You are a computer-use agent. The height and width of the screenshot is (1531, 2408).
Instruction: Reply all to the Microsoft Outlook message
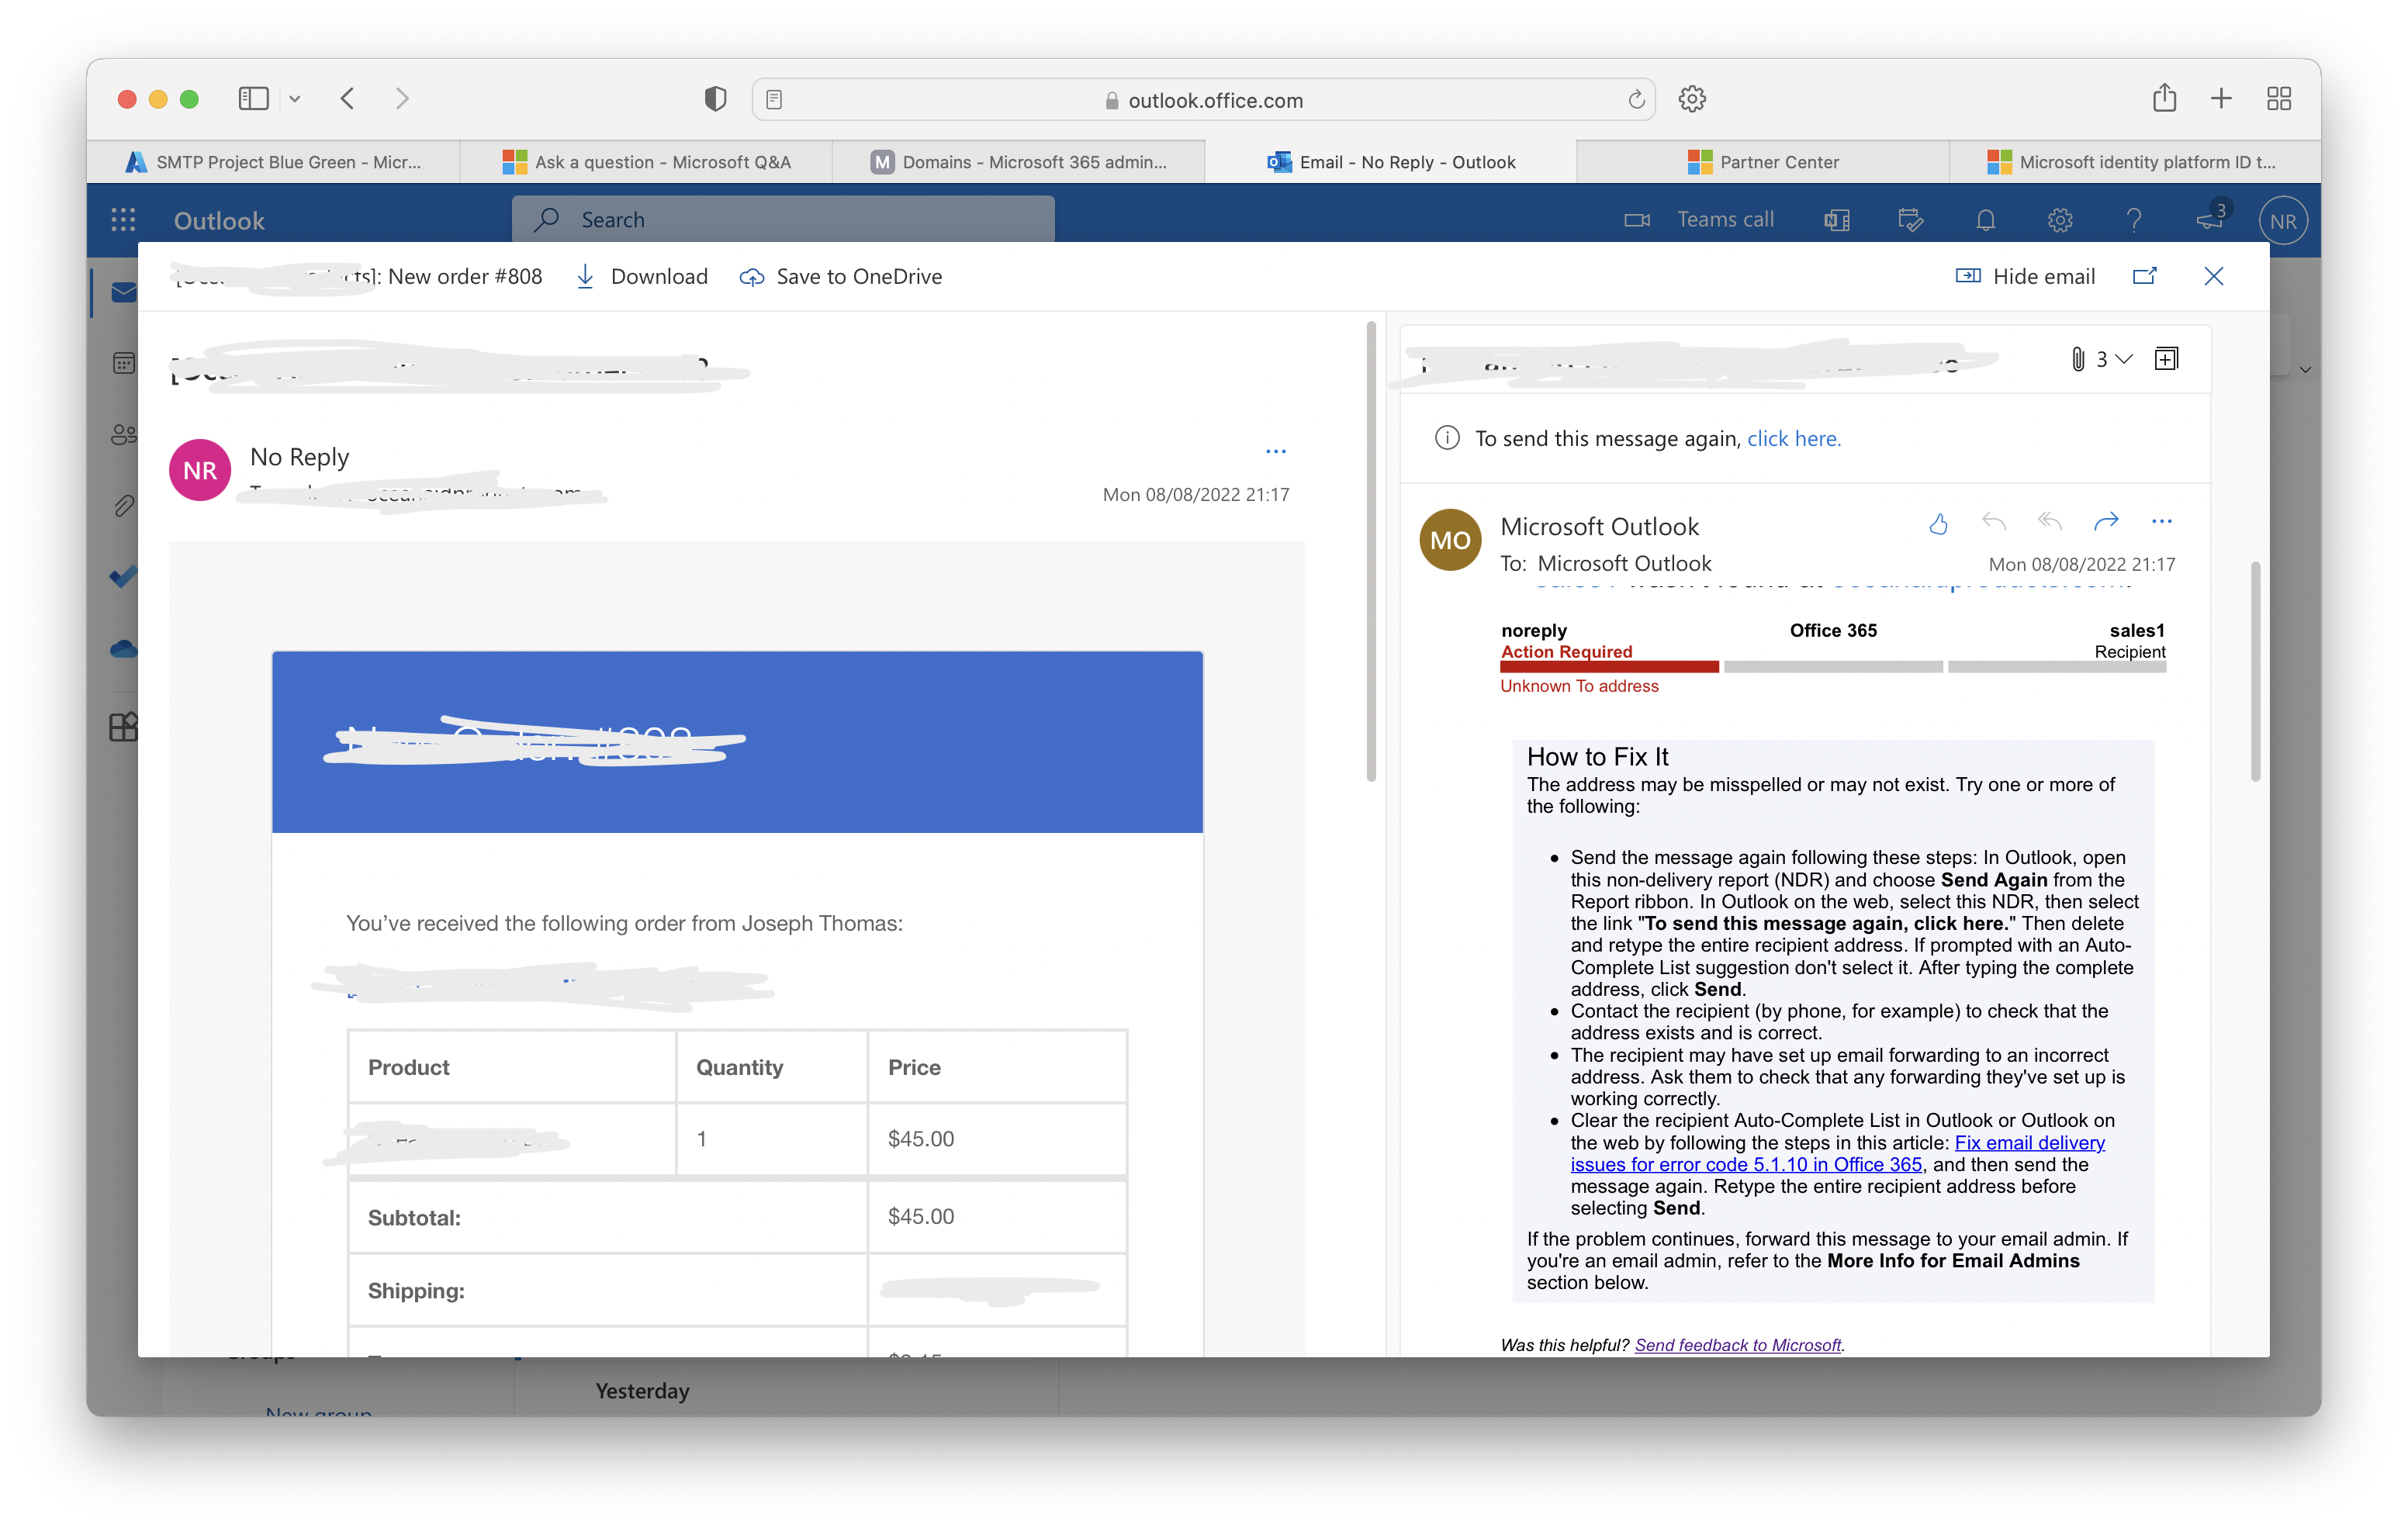2049,521
